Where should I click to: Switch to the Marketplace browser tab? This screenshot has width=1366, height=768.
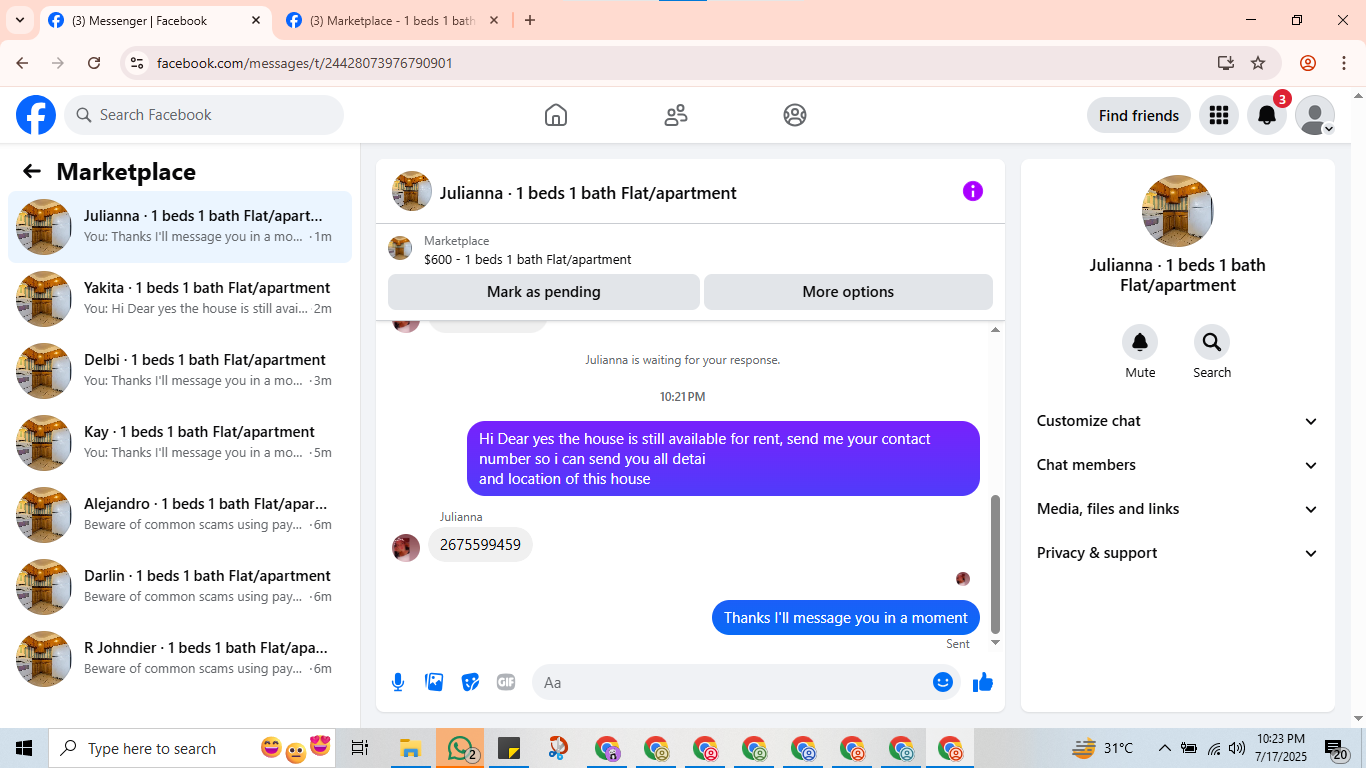(393, 20)
